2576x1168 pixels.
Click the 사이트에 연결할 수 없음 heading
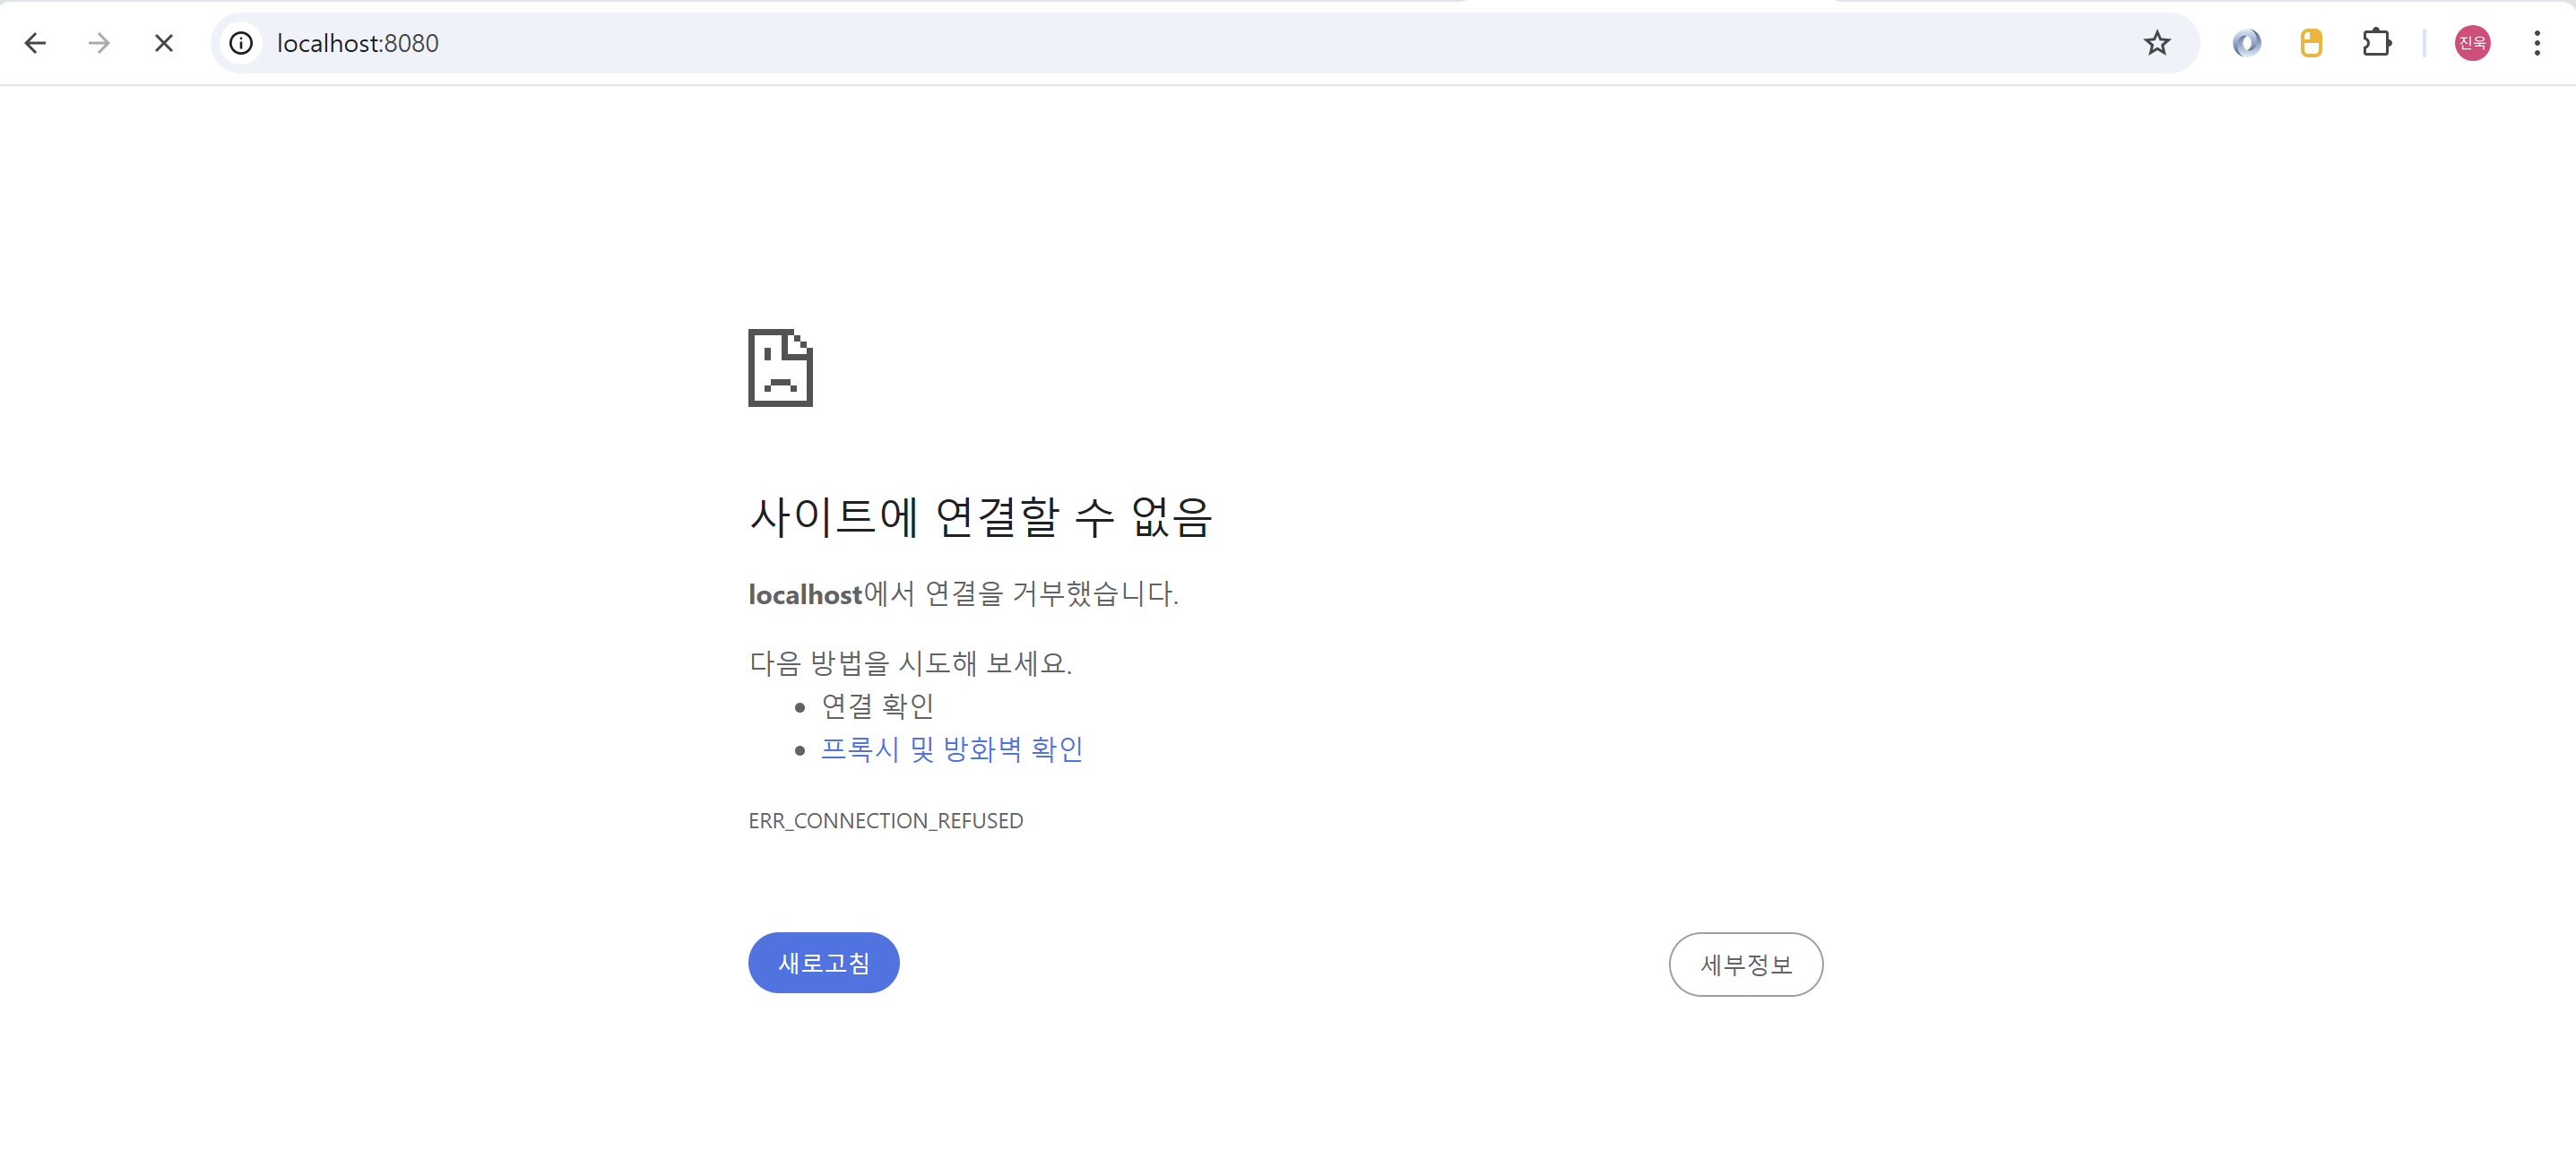980,517
